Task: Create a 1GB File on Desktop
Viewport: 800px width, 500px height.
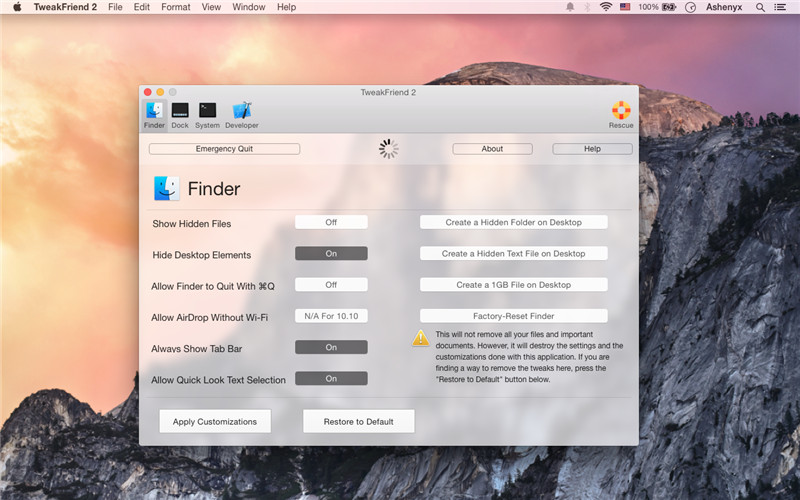Action: tap(513, 285)
